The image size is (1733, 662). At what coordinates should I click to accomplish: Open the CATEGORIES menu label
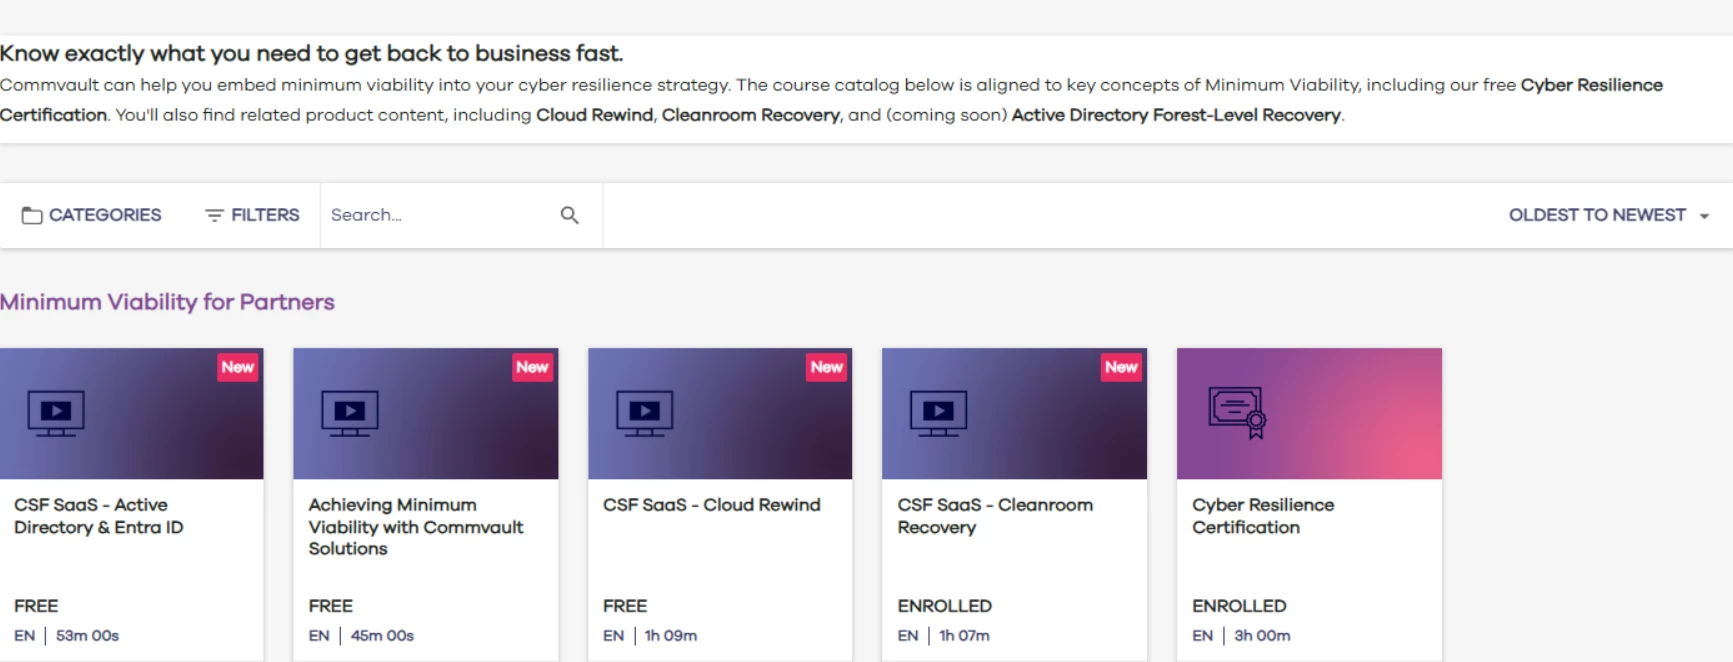(x=105, y=215)
